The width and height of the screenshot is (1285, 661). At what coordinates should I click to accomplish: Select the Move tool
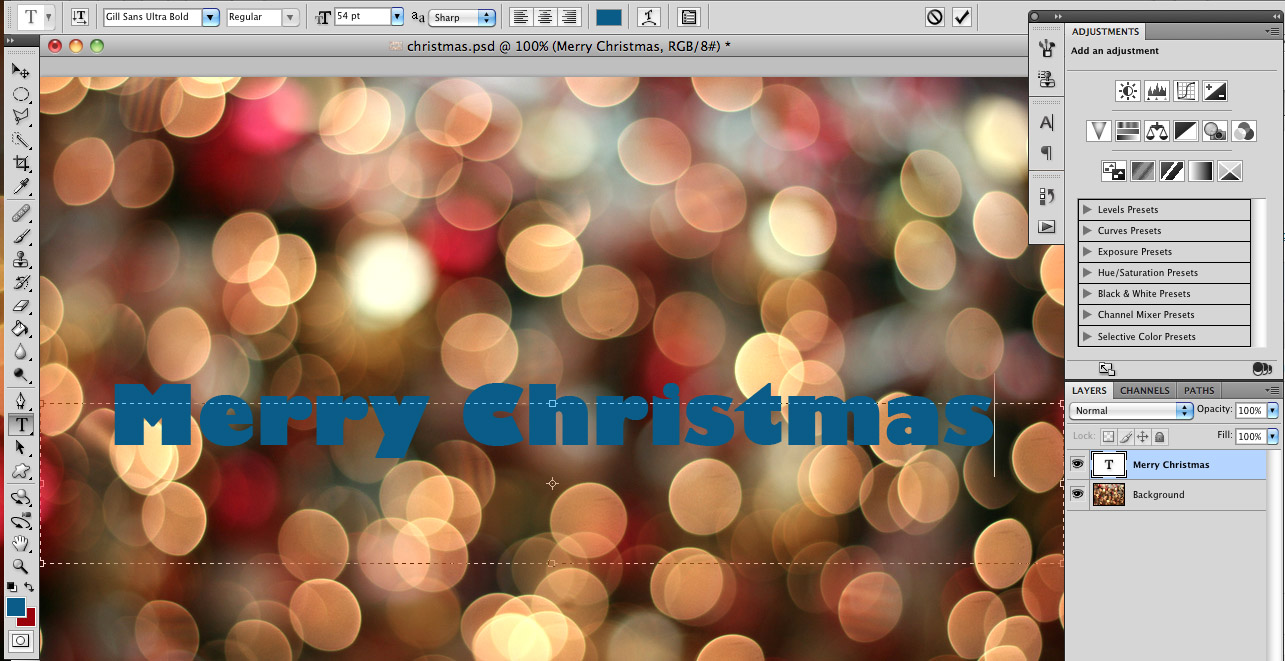pos(20,71)
